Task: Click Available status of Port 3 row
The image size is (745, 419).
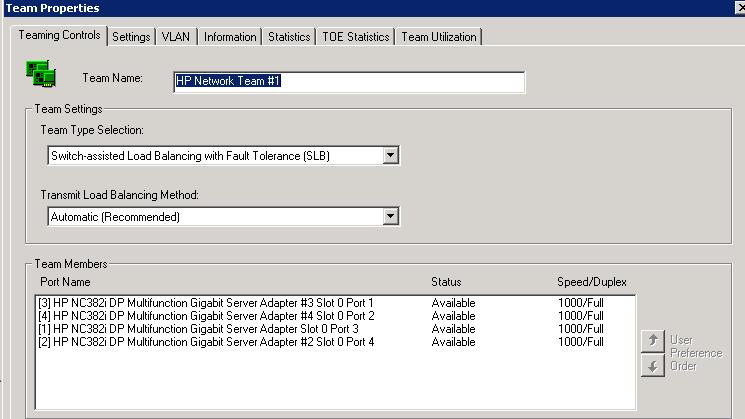Action: pos(453,329)
